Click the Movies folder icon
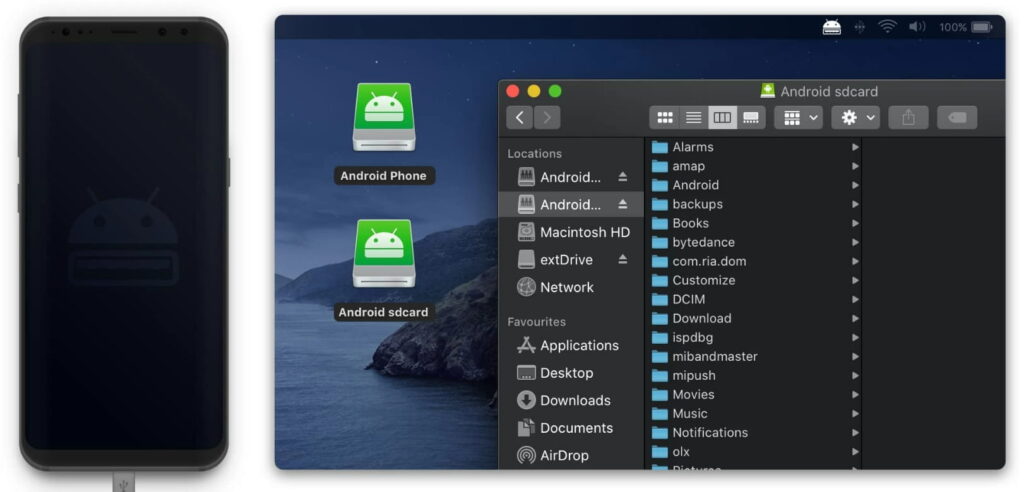Screen dimensions: 1024x492 point(660,395)
